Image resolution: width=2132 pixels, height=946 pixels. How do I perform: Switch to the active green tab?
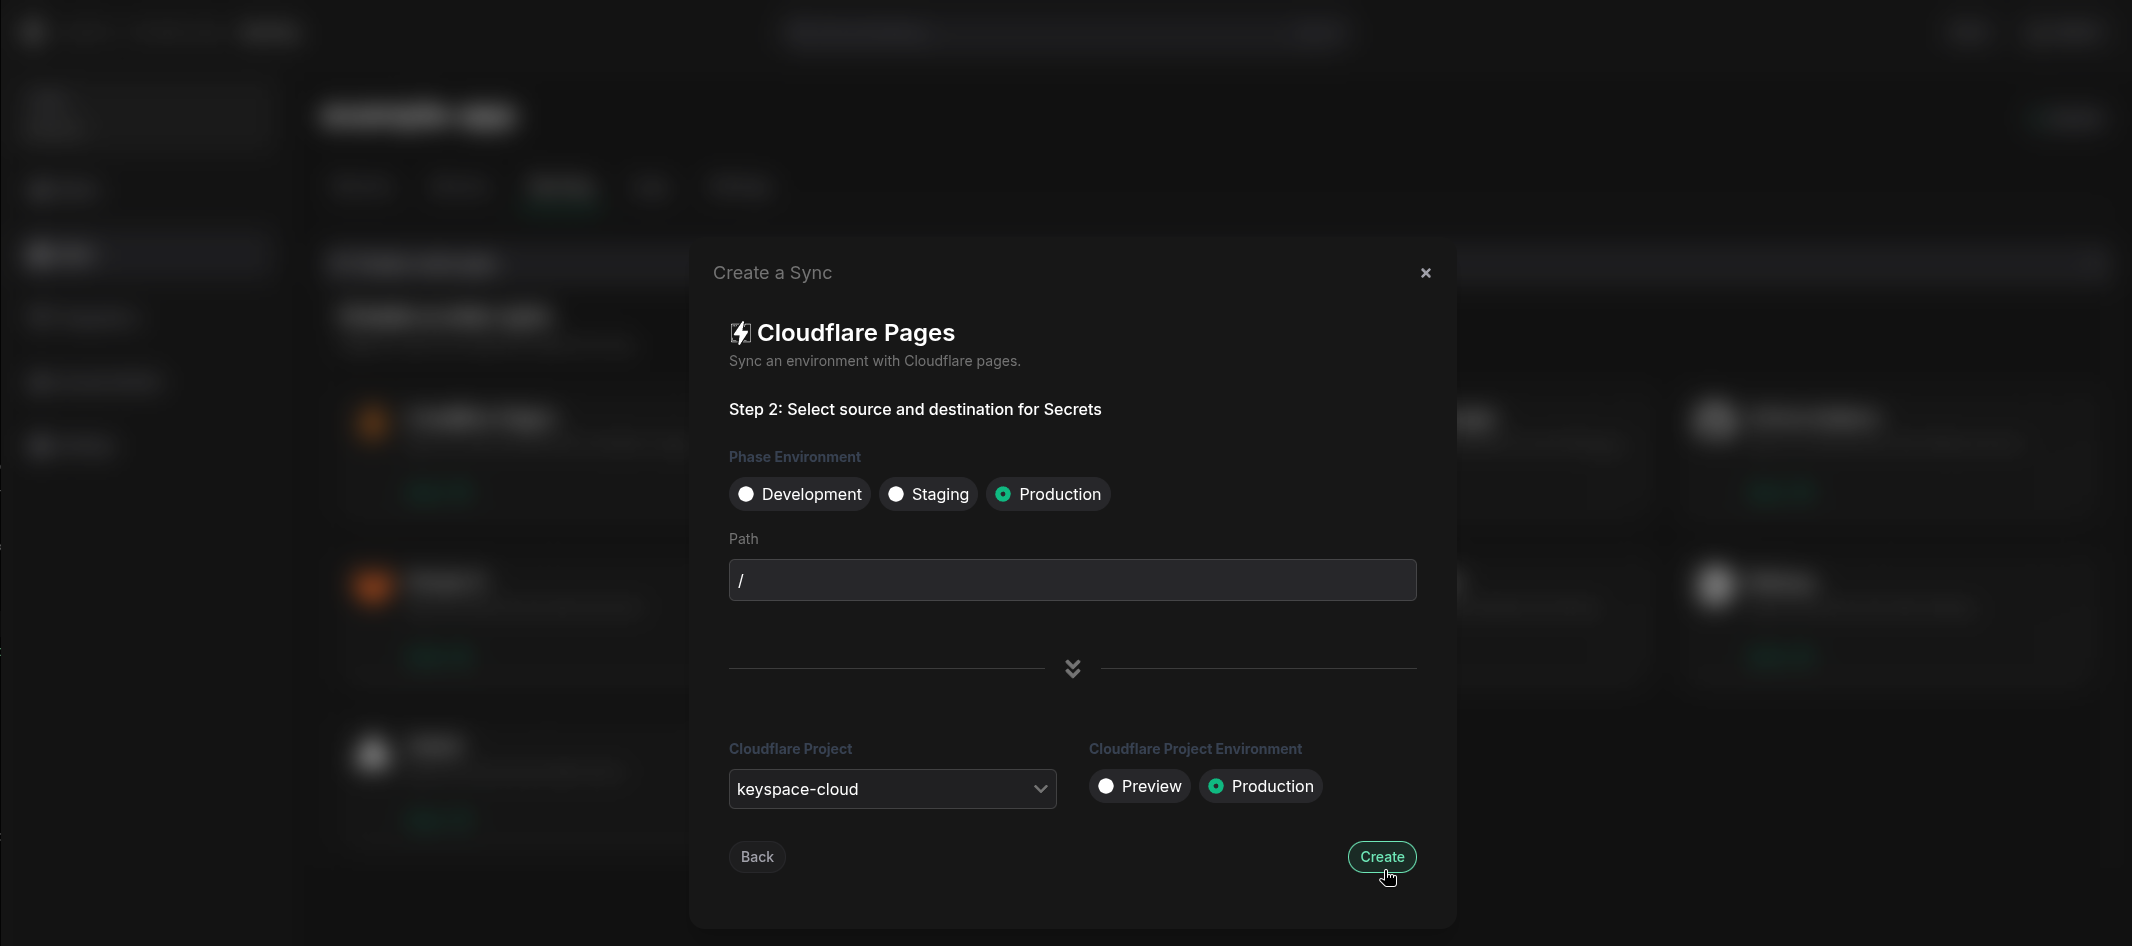[561, 187]
